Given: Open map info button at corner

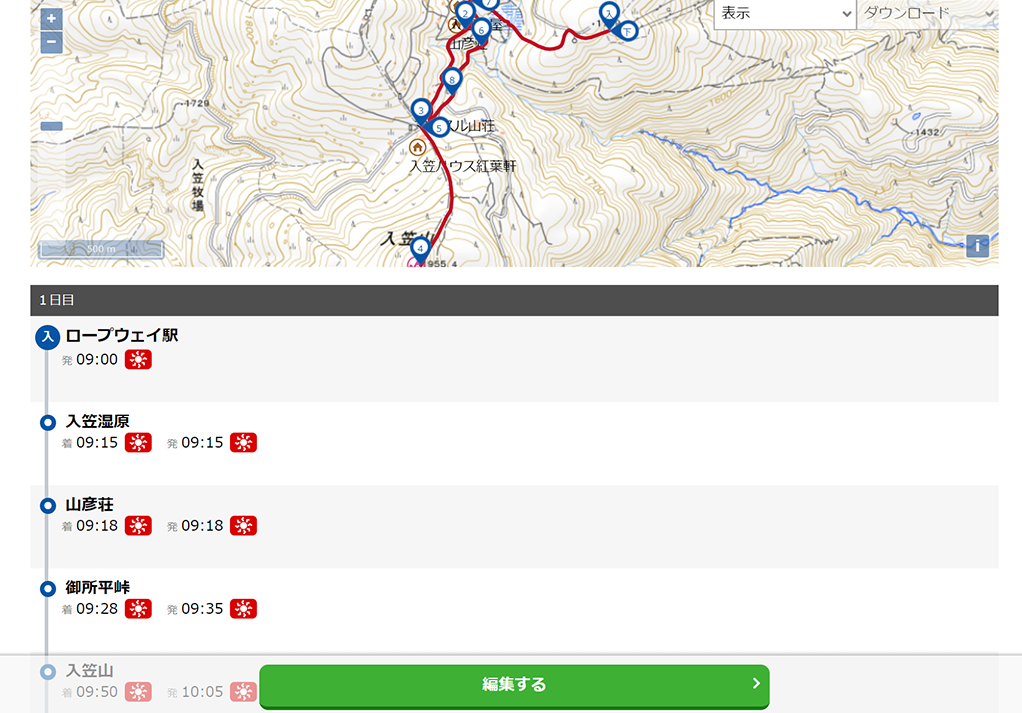Looking at the screenshot, I should pyautogui.click(x=977, y=246).
